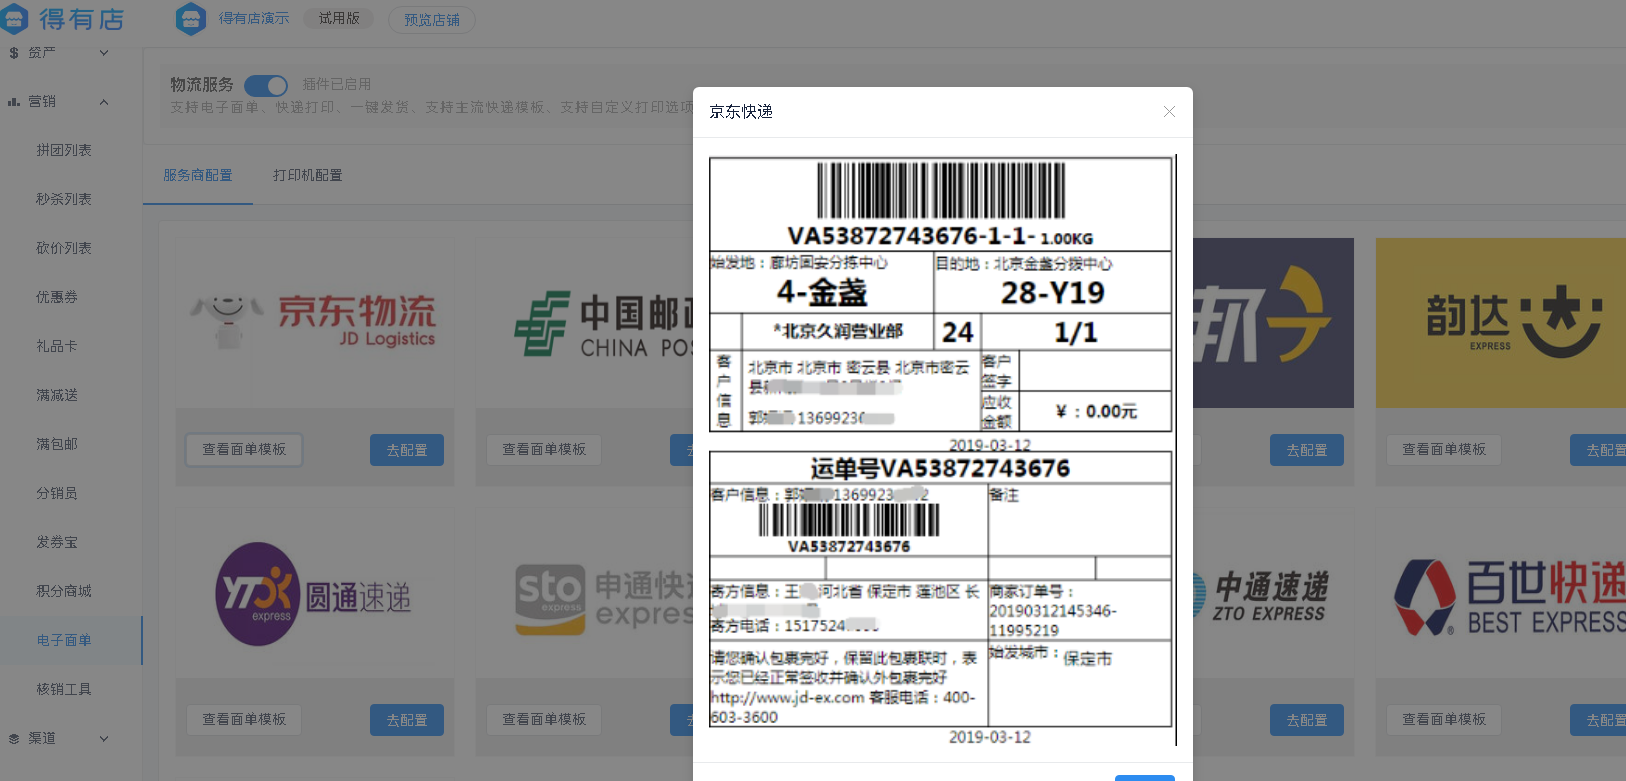Switch to the 服务商配置 tab

(198, 175)
